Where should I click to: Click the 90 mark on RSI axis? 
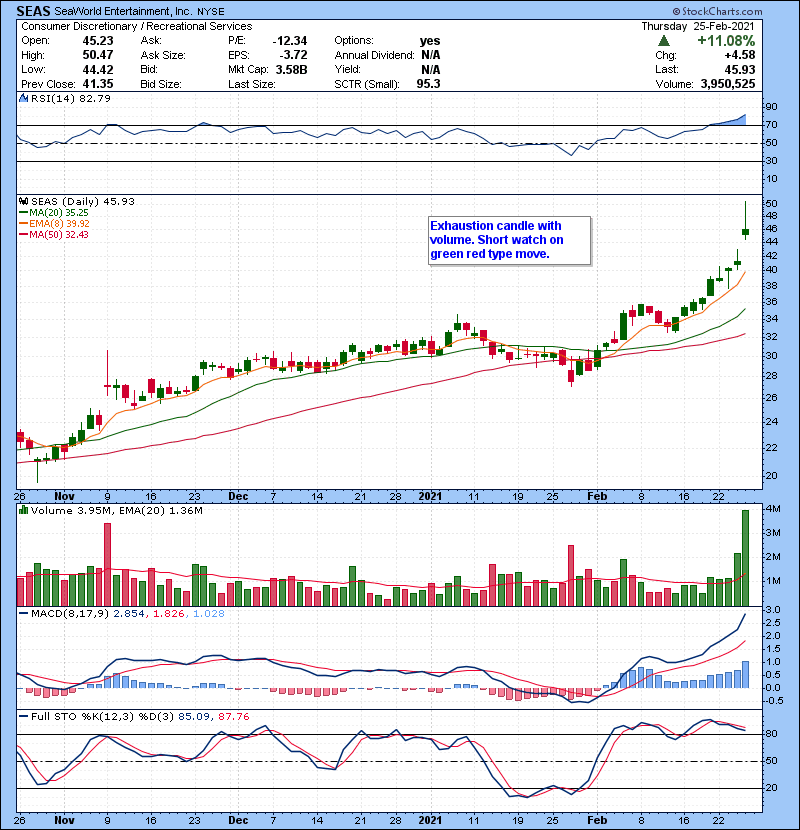pos(771,107)
